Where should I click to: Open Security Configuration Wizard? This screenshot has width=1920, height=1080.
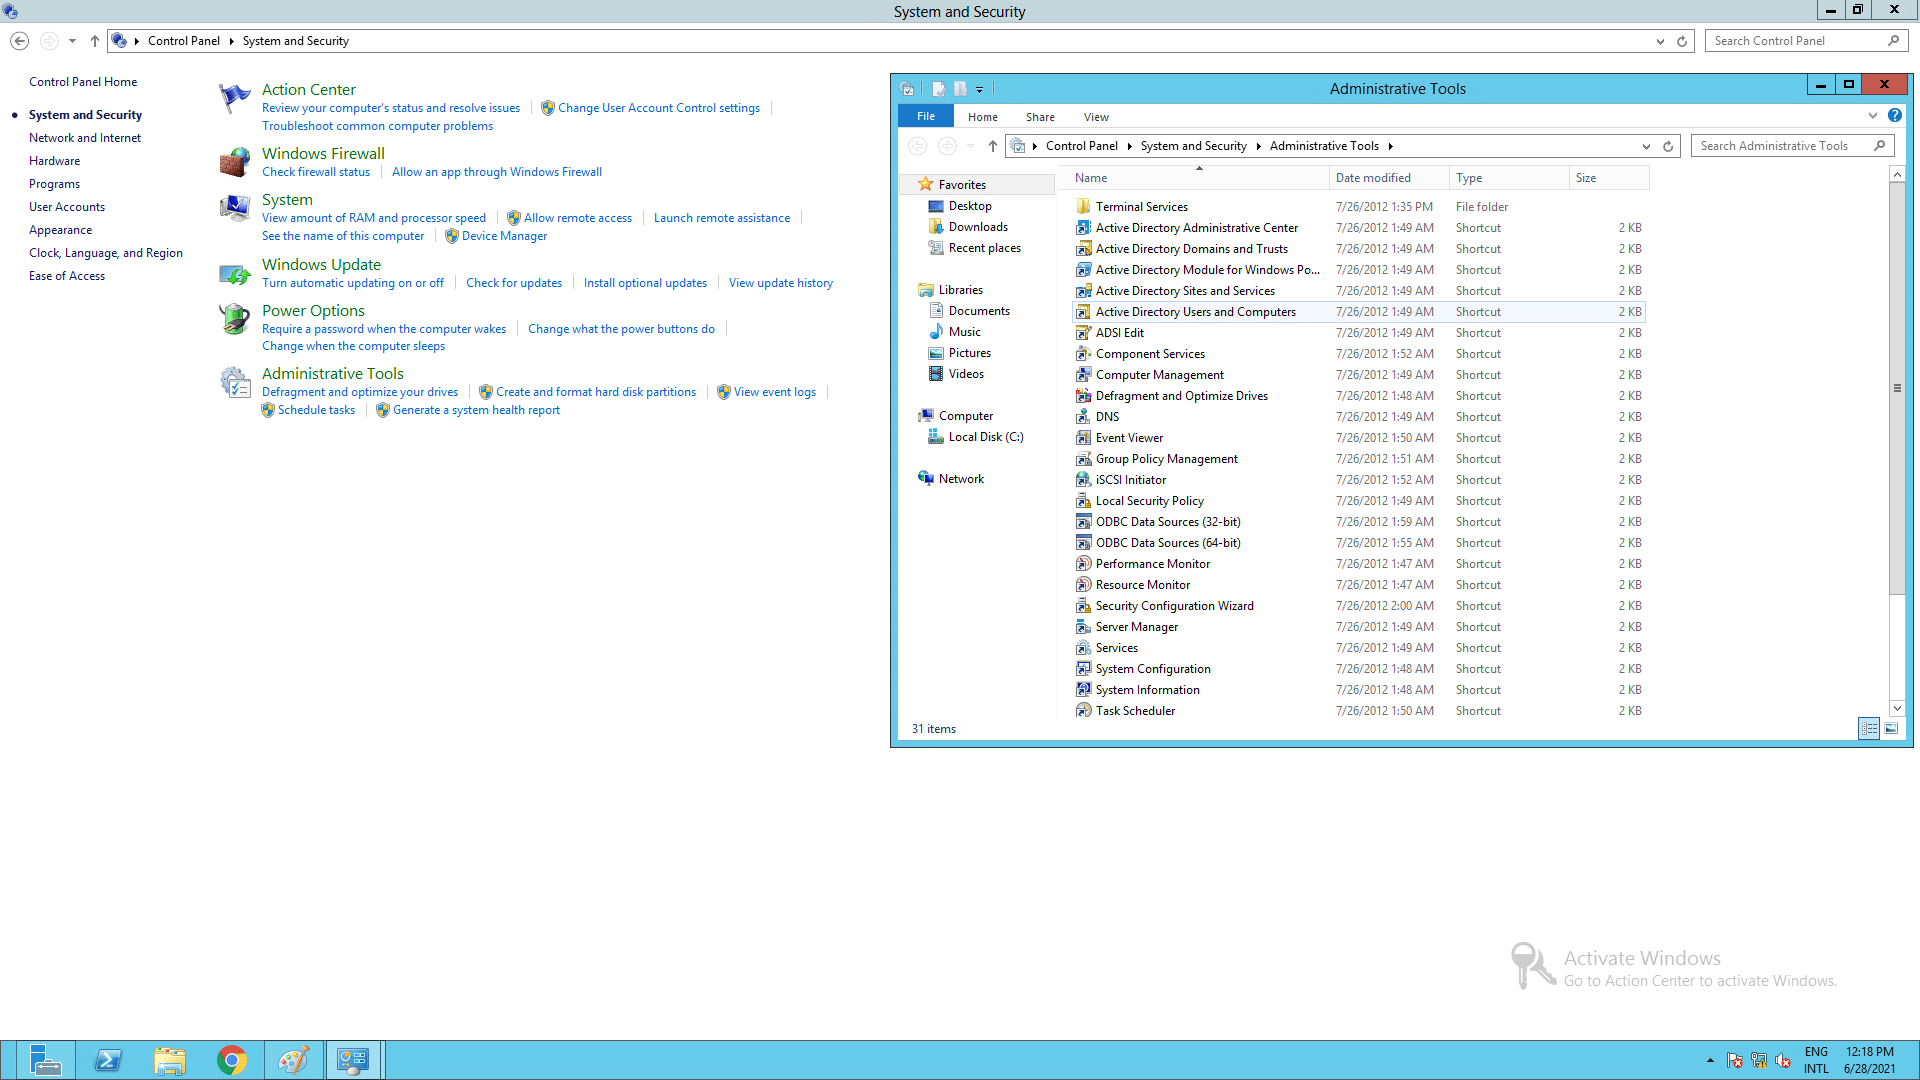click(1174, 604)
